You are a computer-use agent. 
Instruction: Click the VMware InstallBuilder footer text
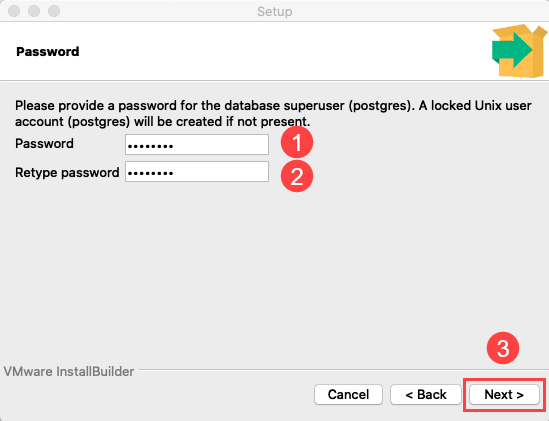pos(69,372)
